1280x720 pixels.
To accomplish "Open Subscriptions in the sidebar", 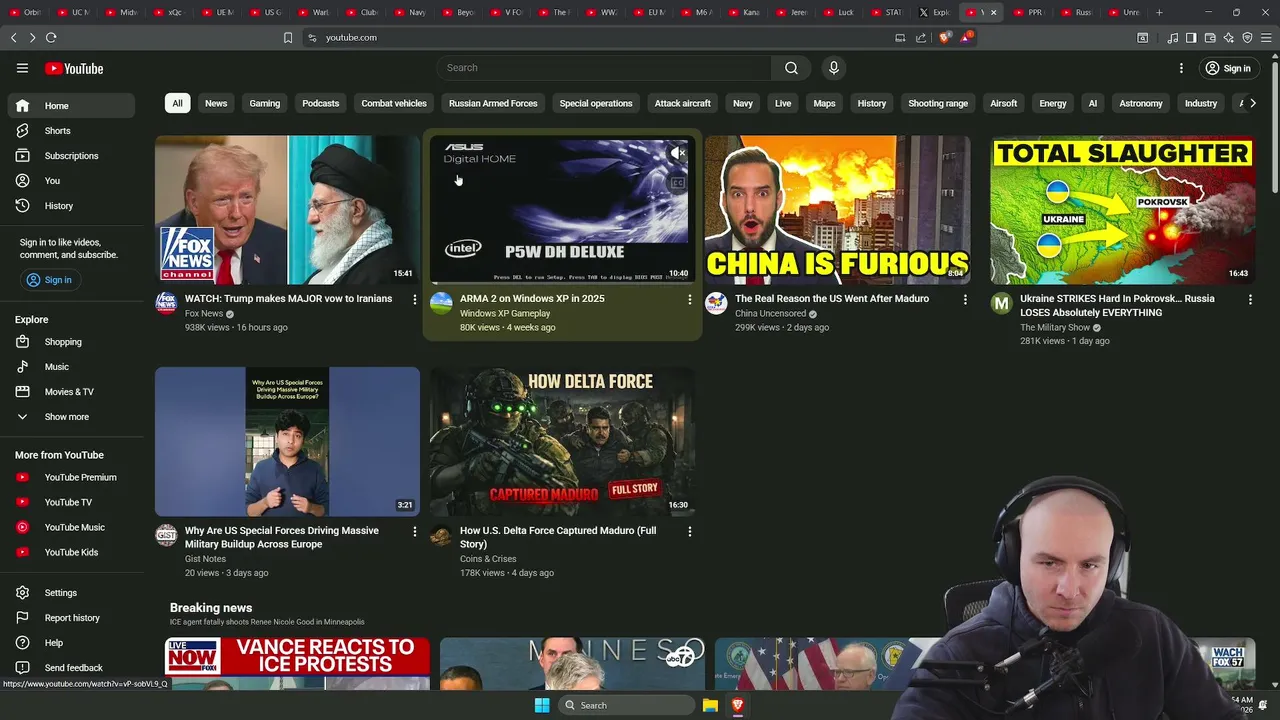I will click(71, 156).
